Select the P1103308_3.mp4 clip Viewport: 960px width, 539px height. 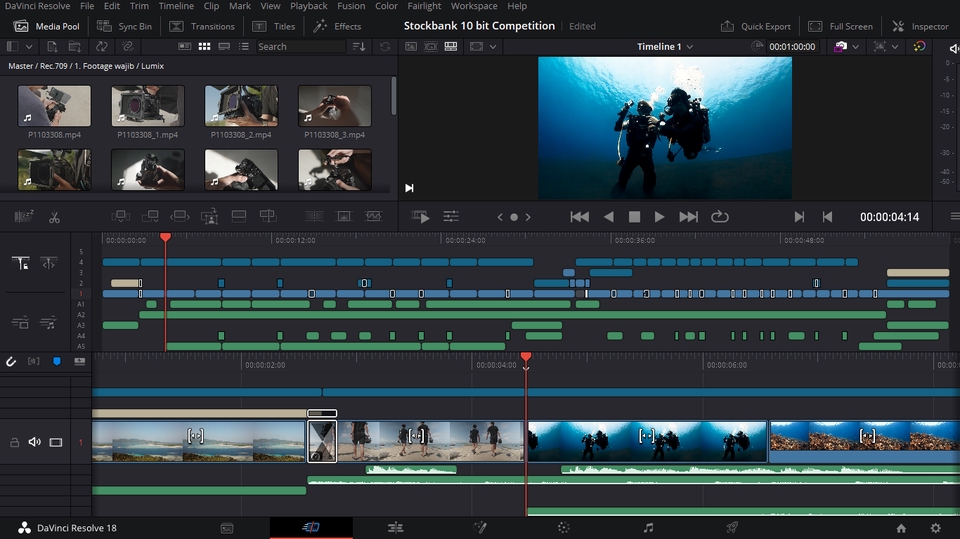[334, 106]
